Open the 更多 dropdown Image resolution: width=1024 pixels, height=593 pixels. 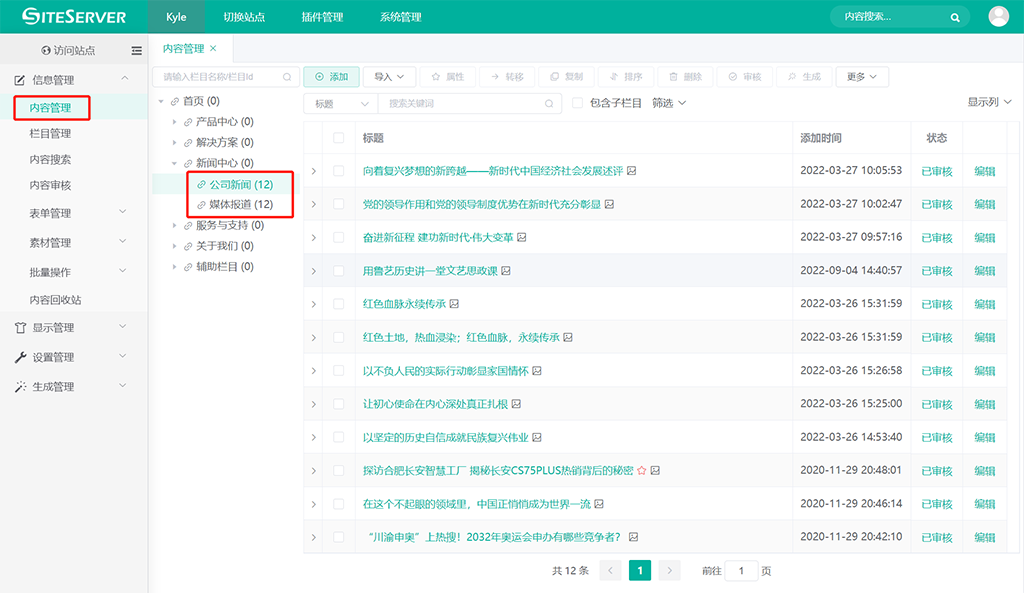coord(862,77)
